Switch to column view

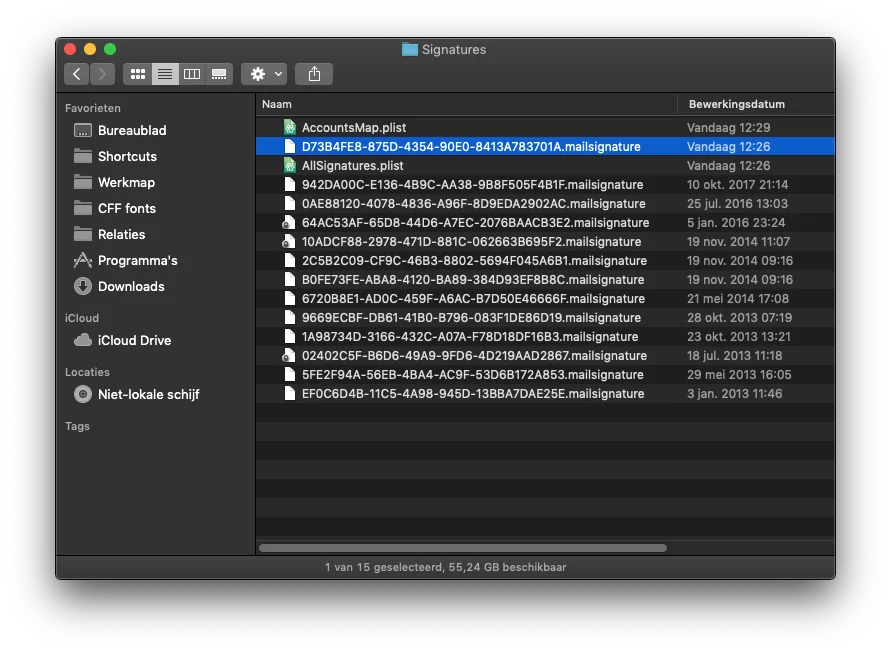point(192,74)
